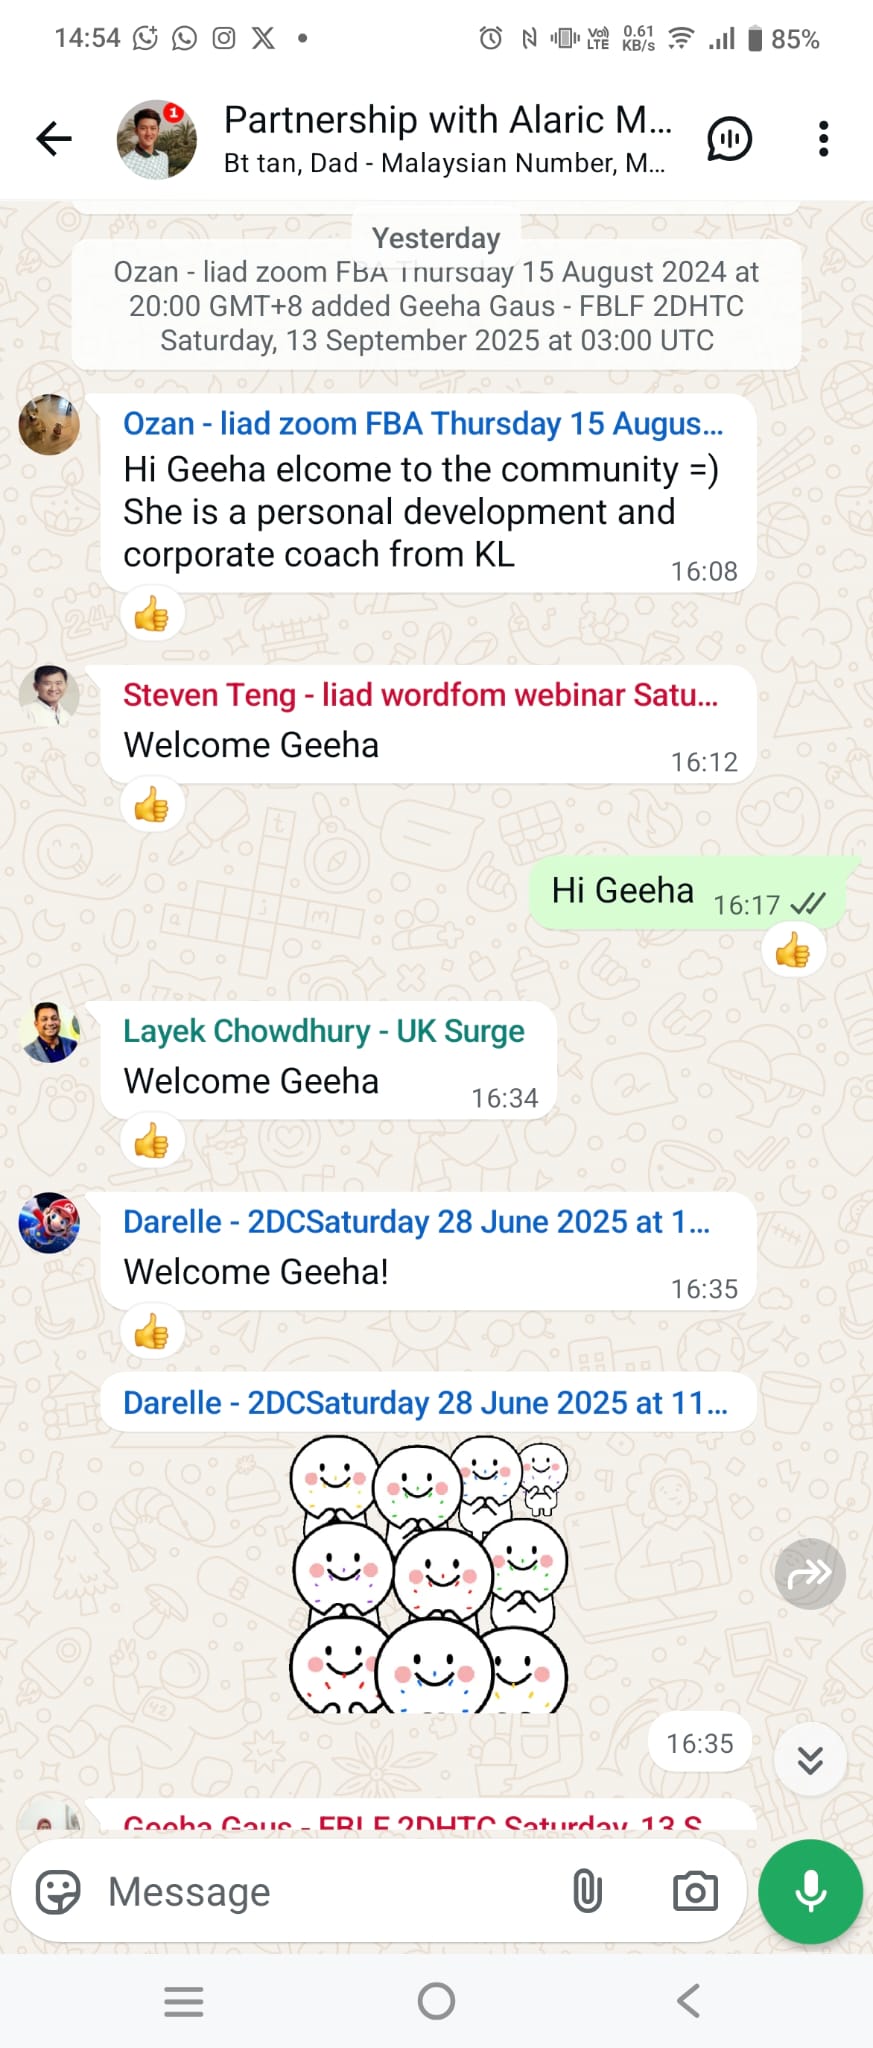
Task: Open group info via Partnership with Alaric title
Action: [447, 120]
